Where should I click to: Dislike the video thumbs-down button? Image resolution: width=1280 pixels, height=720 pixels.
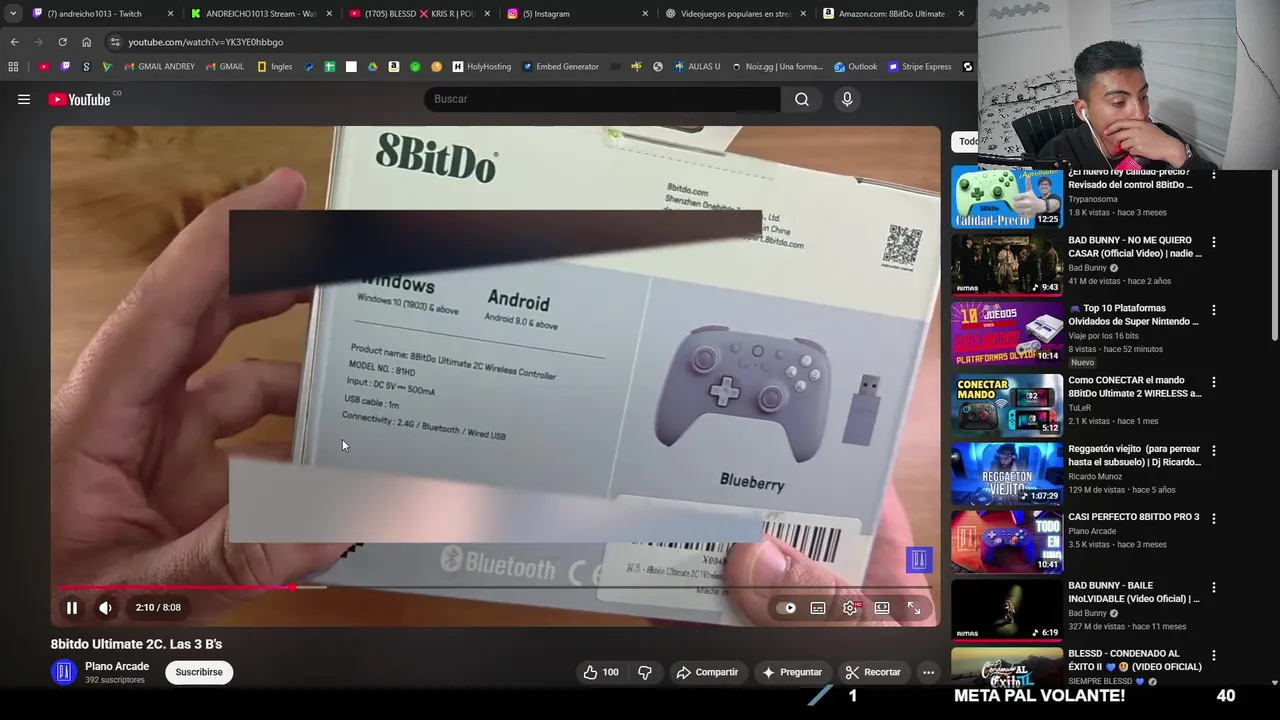(x=644, y=672)
